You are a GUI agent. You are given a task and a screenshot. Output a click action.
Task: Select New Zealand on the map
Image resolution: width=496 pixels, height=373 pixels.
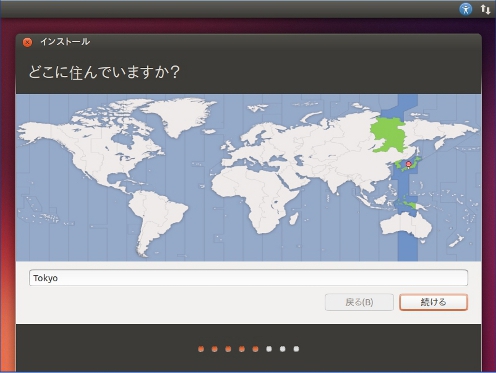pyautogui.click(x=456, y=241)
